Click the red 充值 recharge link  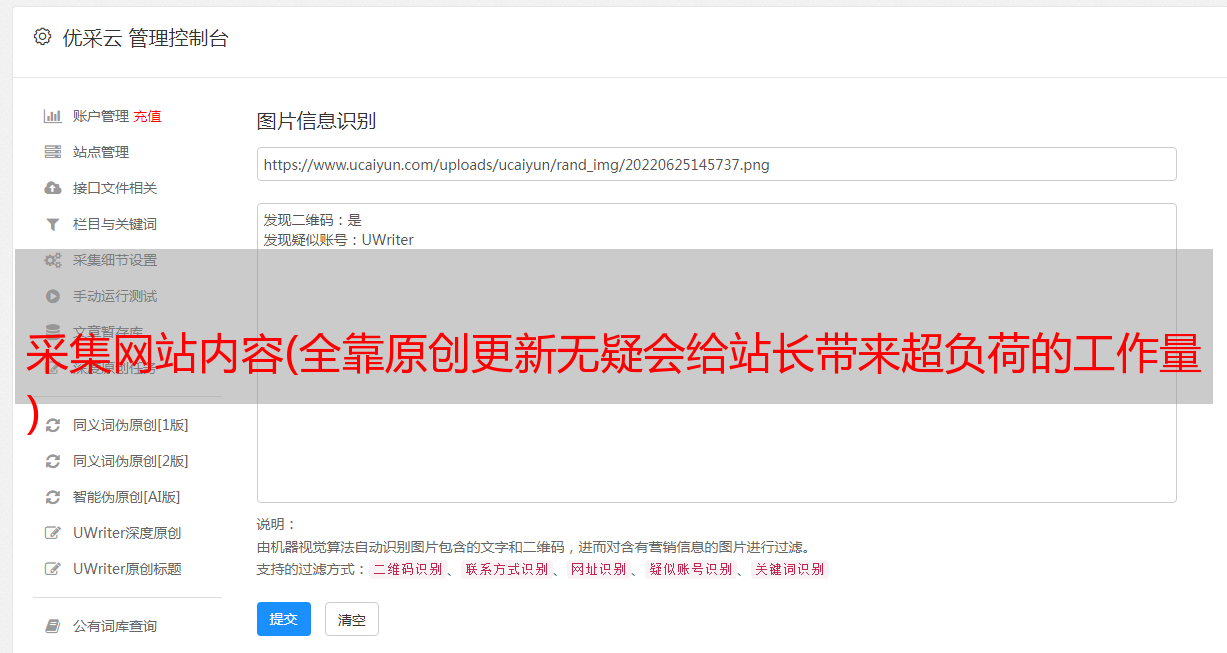[147, 116]
